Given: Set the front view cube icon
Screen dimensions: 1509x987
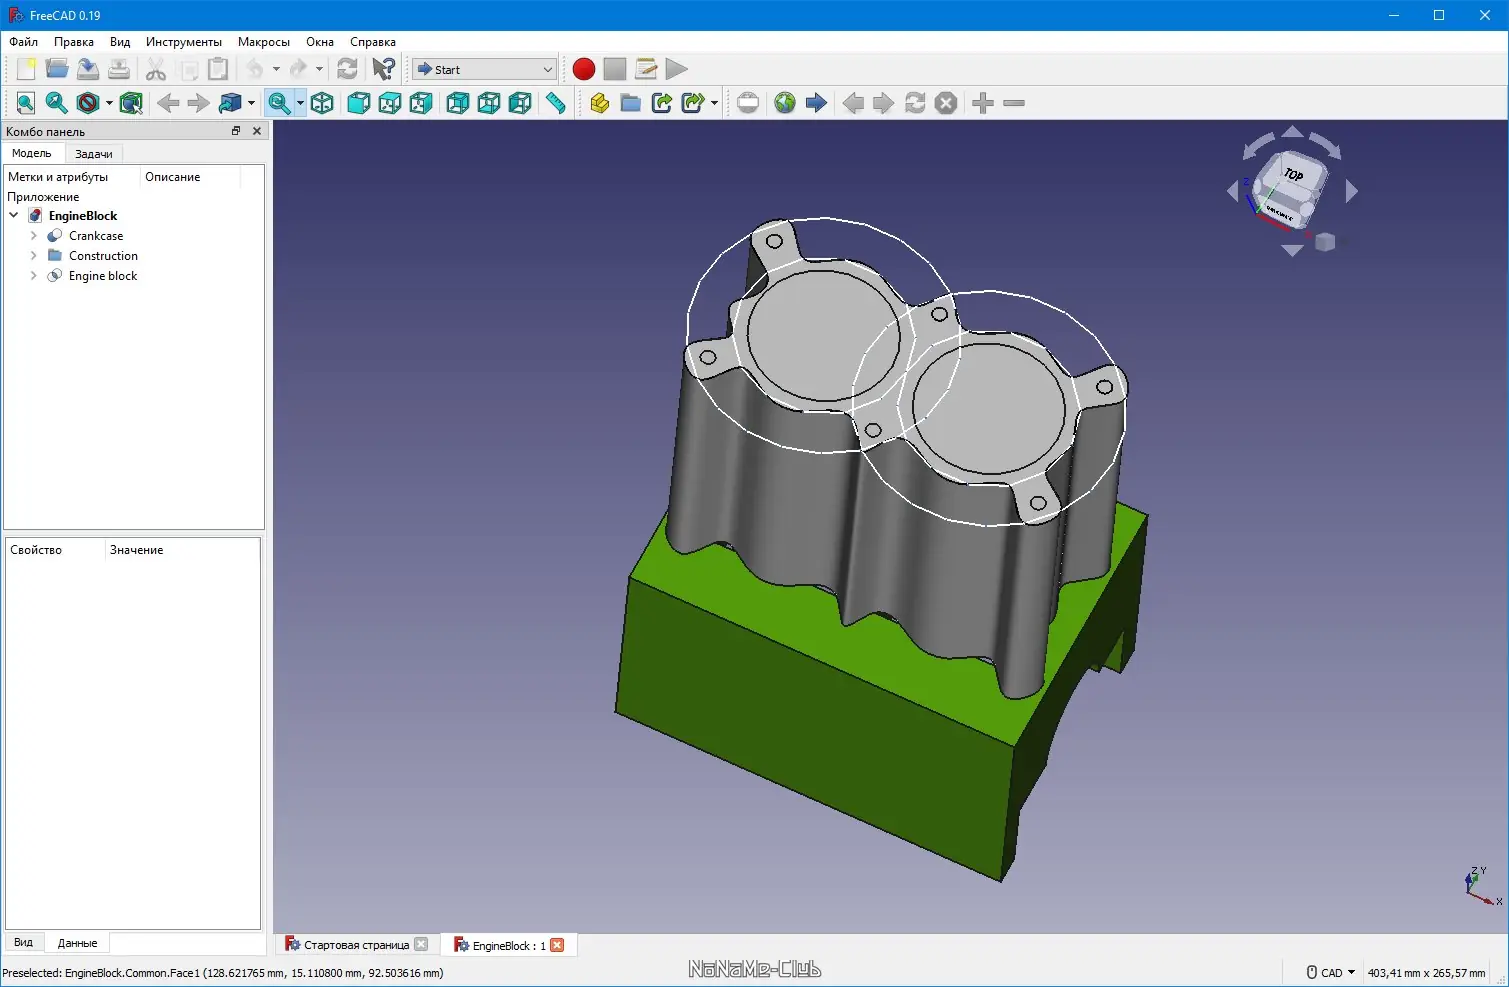Looking at the screenshot, I should pos(359,103).
